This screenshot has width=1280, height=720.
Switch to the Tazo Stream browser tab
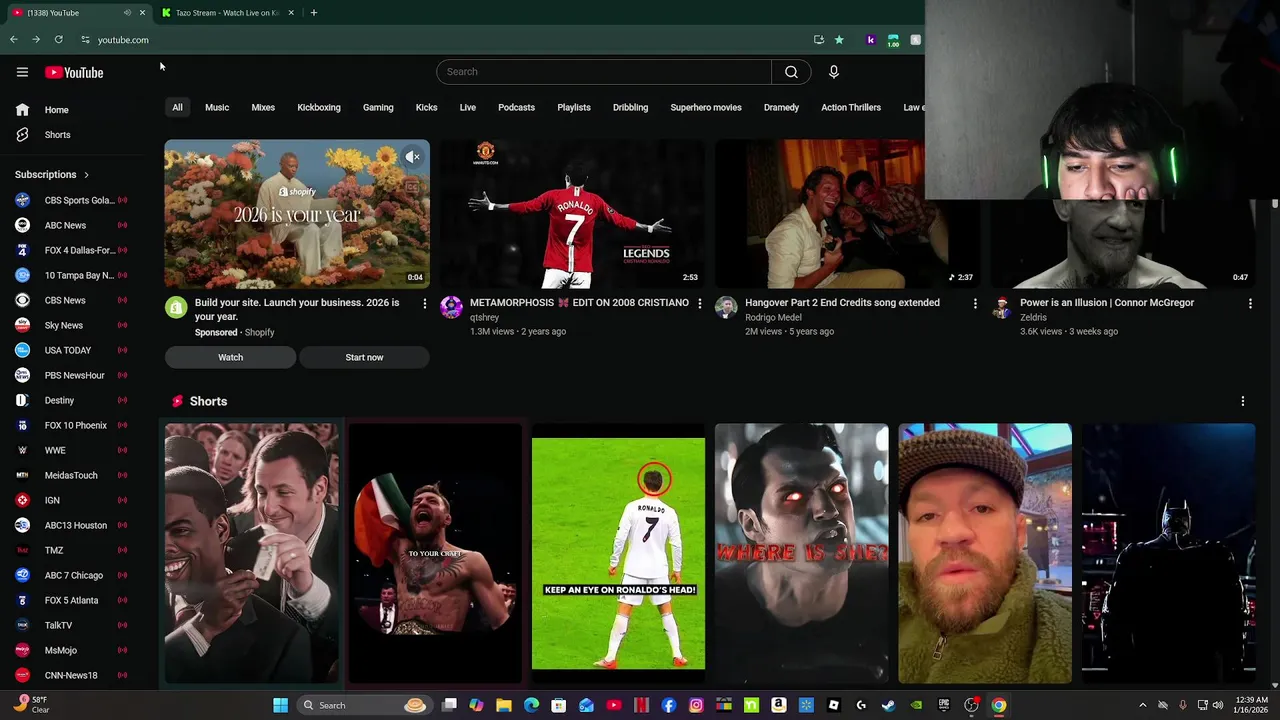coord(226,13)
